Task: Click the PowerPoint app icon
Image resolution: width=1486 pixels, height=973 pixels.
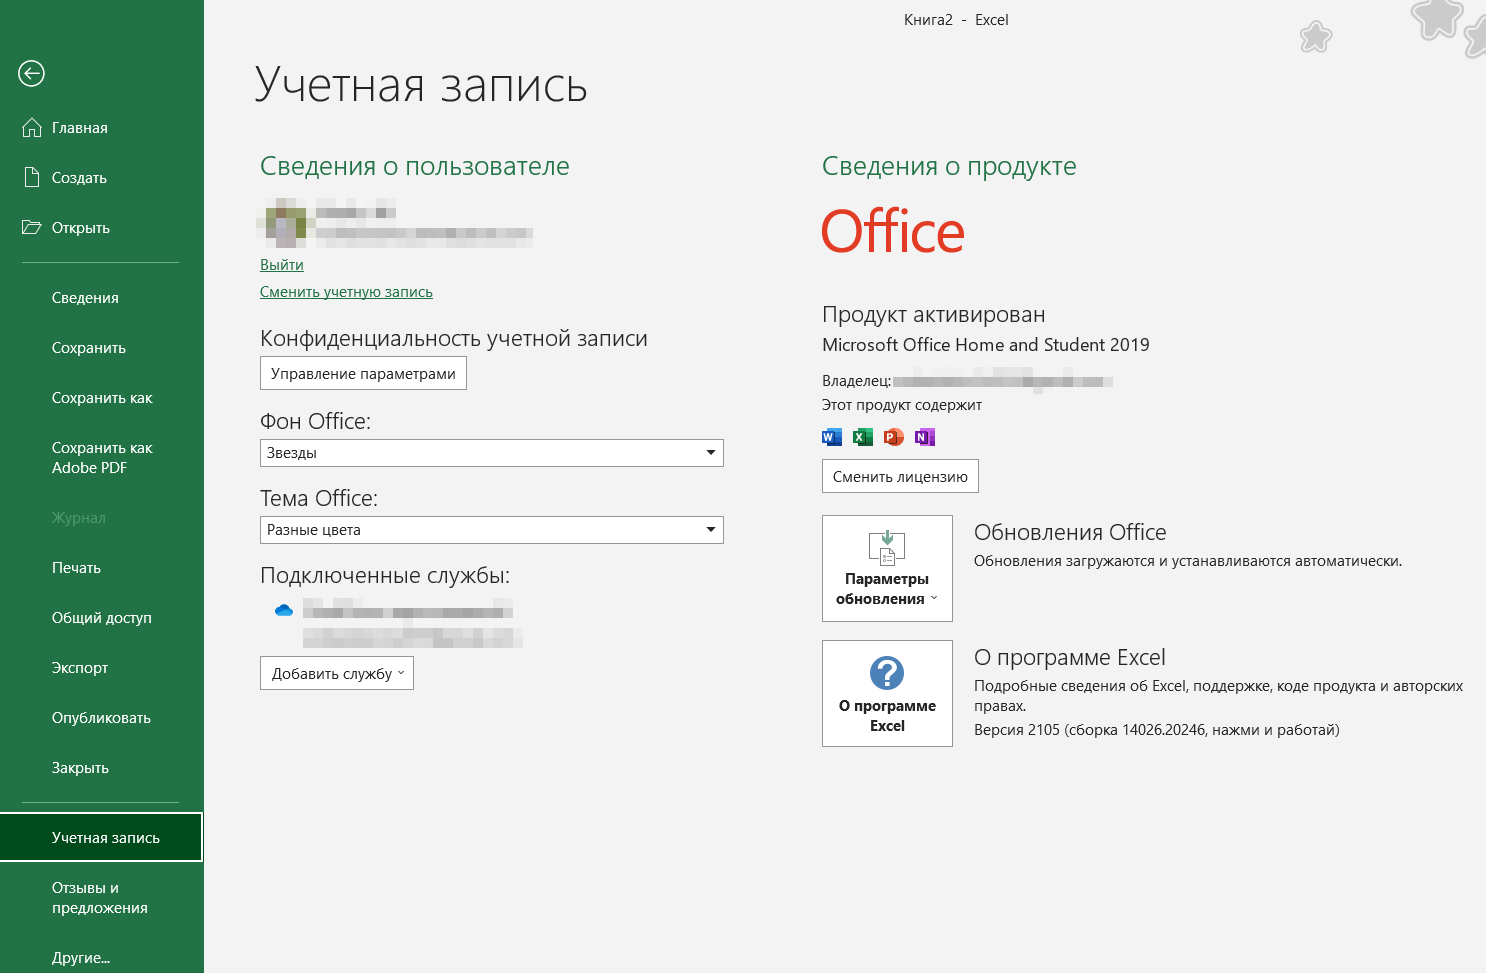Action: pos(894,437)
